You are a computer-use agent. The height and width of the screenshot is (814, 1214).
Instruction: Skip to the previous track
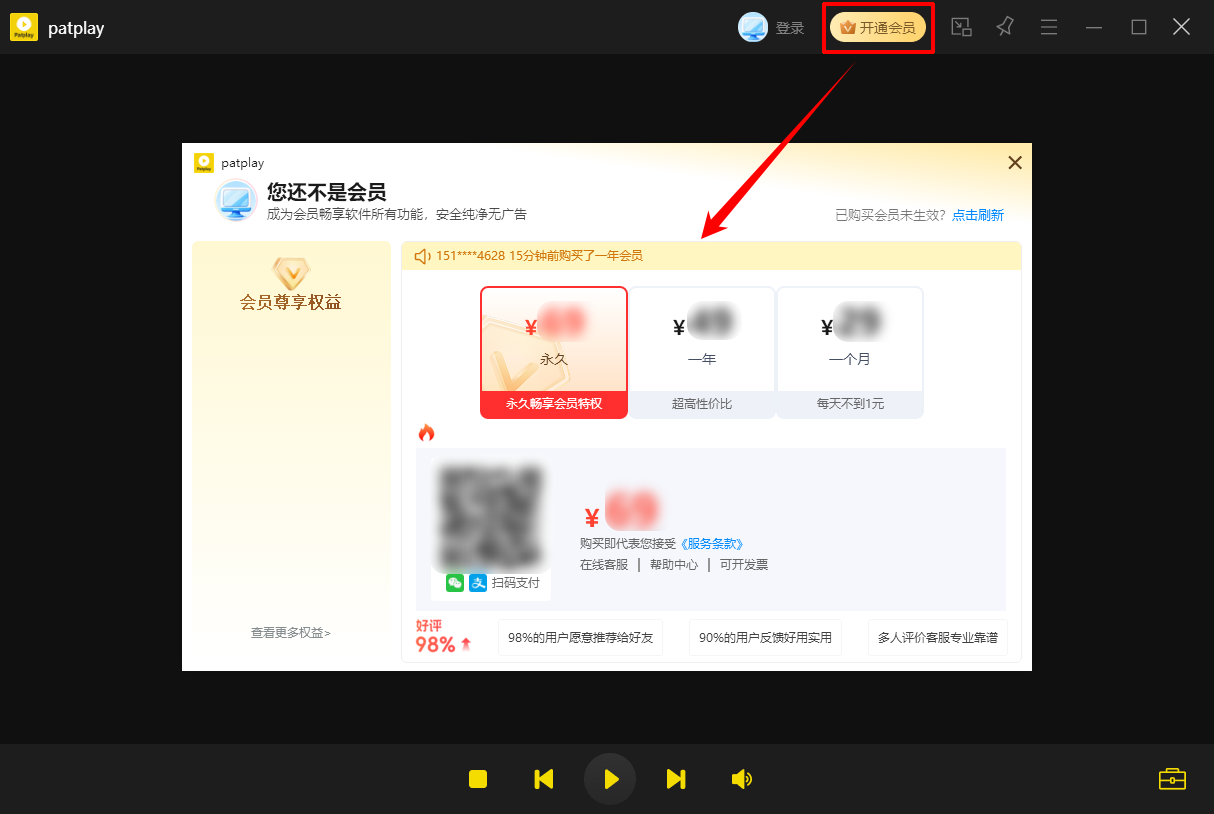point(544,779)
